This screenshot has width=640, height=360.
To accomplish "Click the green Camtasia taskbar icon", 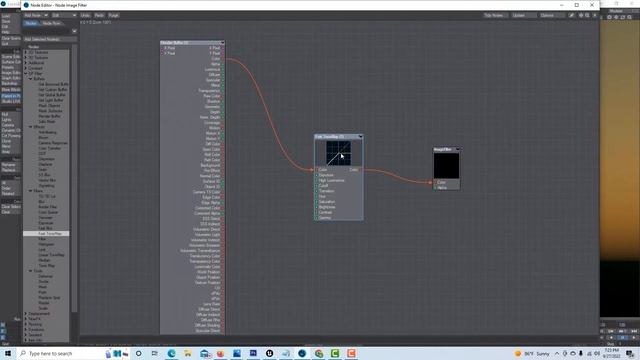I will tap(335, 353).
